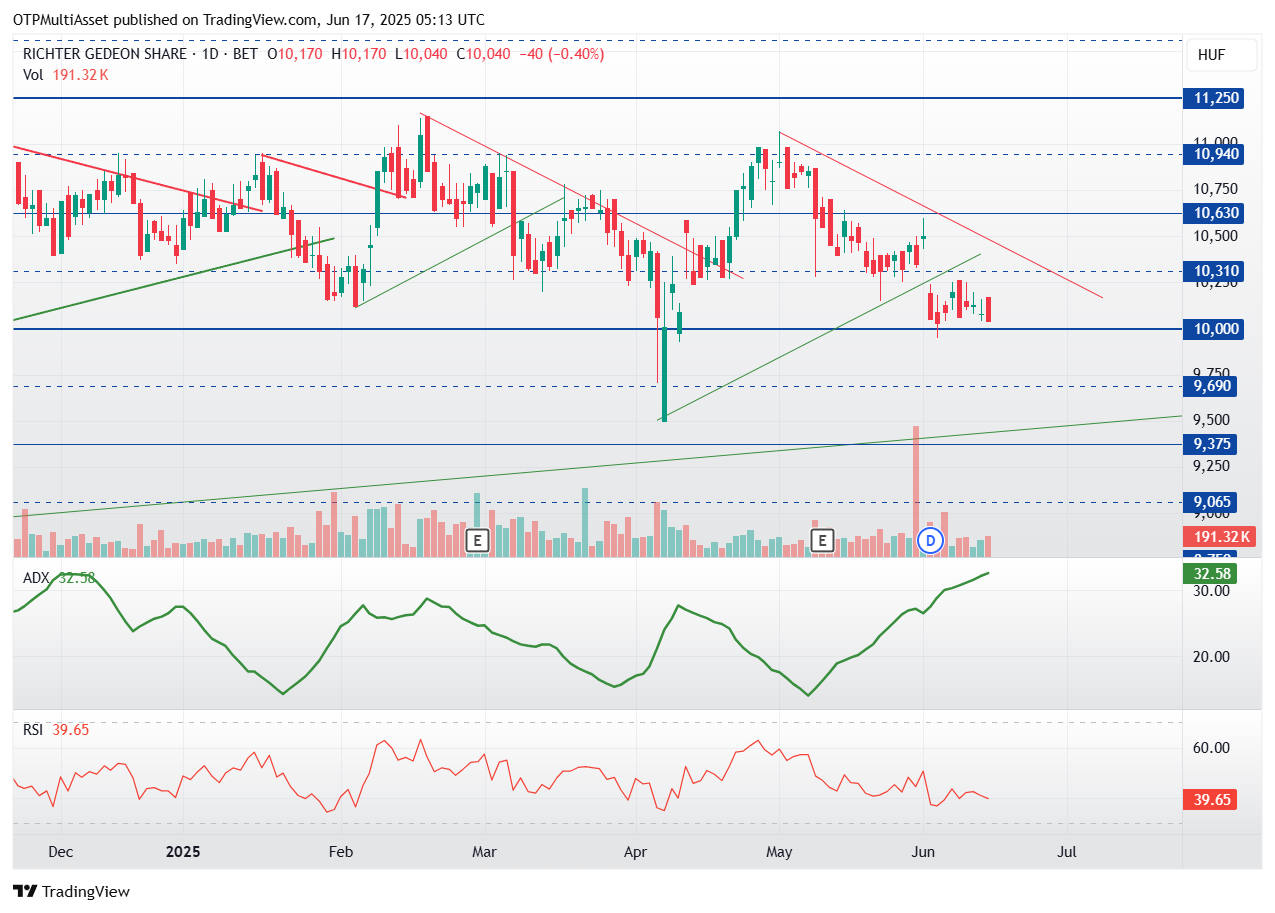1275x913 pixels.
Task: Click the Vol 191.32K legend
Action: click(65, 74)
